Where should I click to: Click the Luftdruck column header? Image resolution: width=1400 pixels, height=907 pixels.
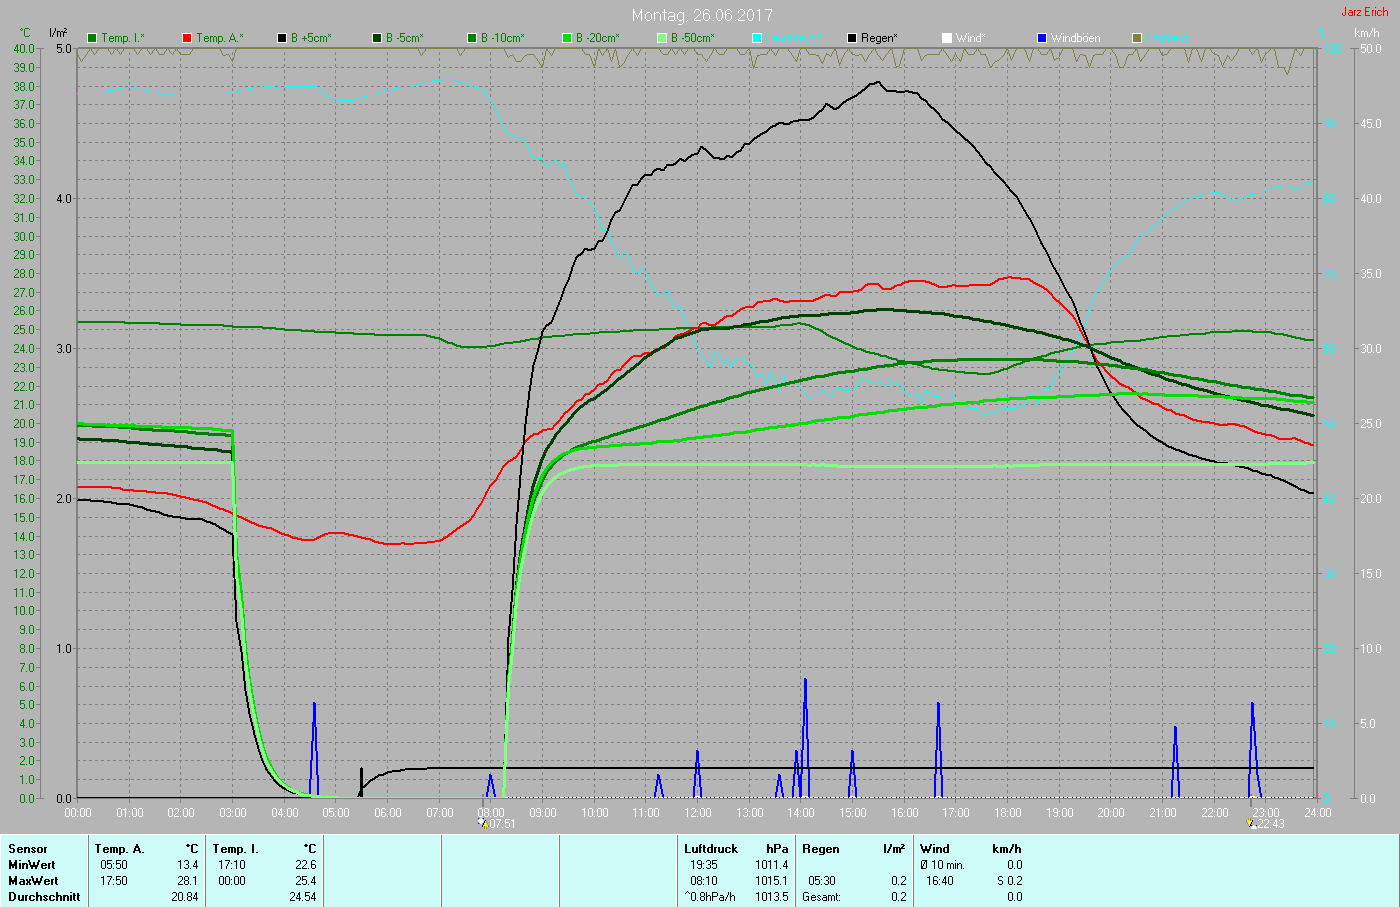(x=711, y=849)
